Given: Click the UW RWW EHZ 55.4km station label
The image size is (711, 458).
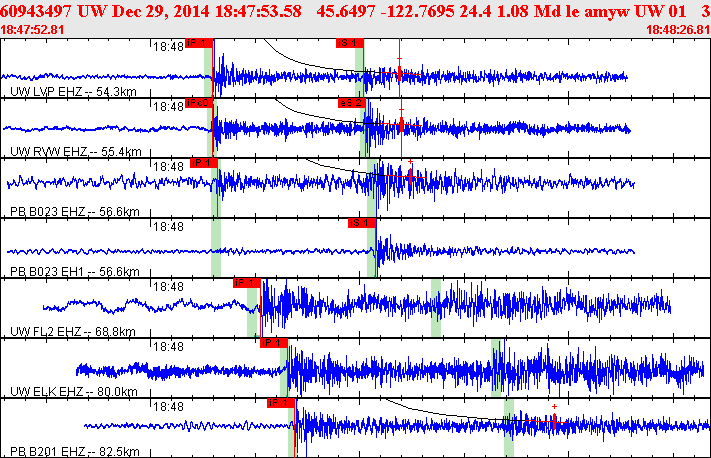Looking at the screenshot, I should [x=74, y=152].
